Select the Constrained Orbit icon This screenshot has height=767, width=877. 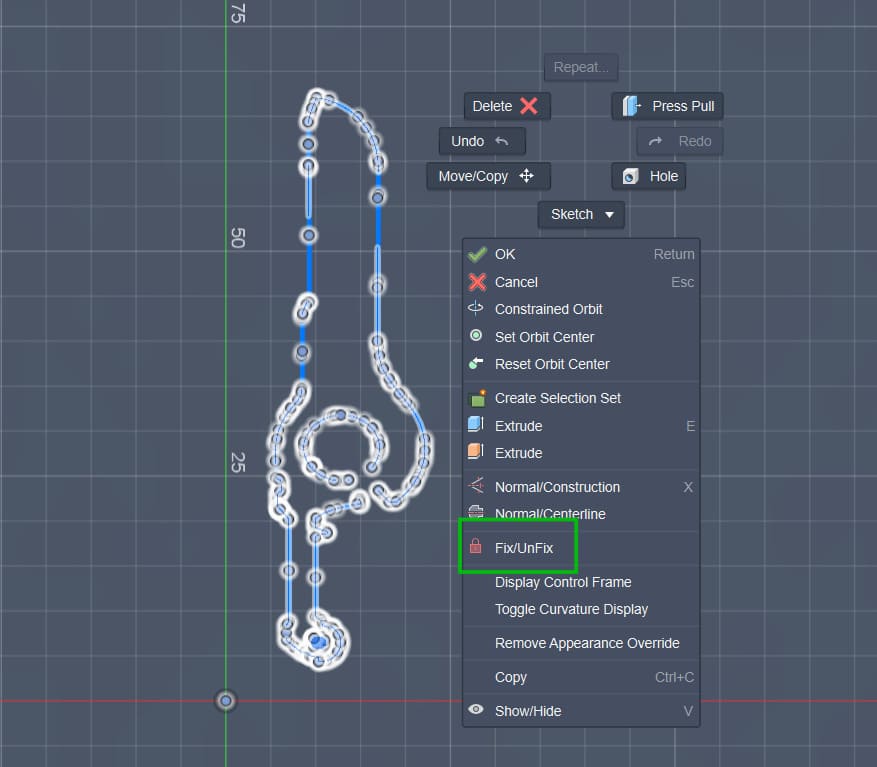coord(477,309)
